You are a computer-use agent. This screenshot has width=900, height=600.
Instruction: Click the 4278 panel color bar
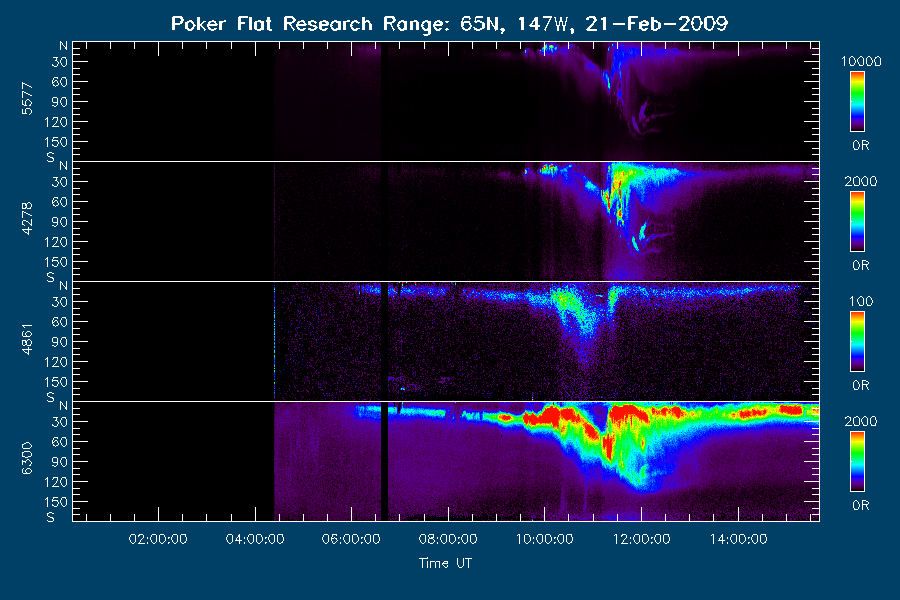[x=858, y=222]
